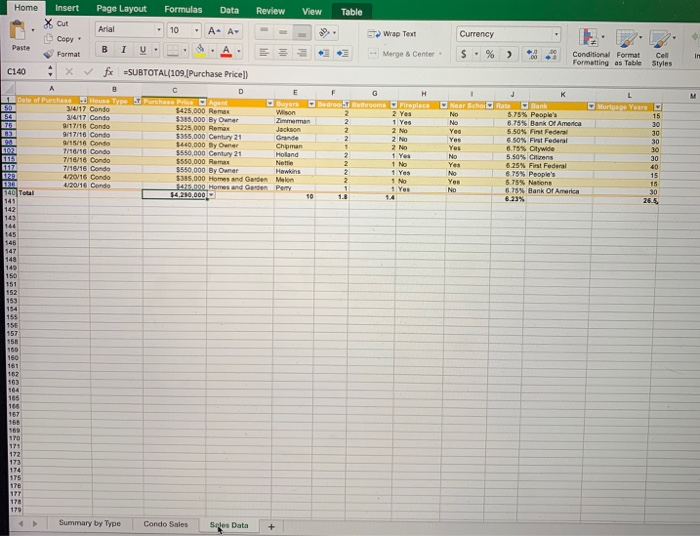Open the total cell dropdown arrow in C140
This screenshot has width=700, height=536.
[x=211, y=195]
